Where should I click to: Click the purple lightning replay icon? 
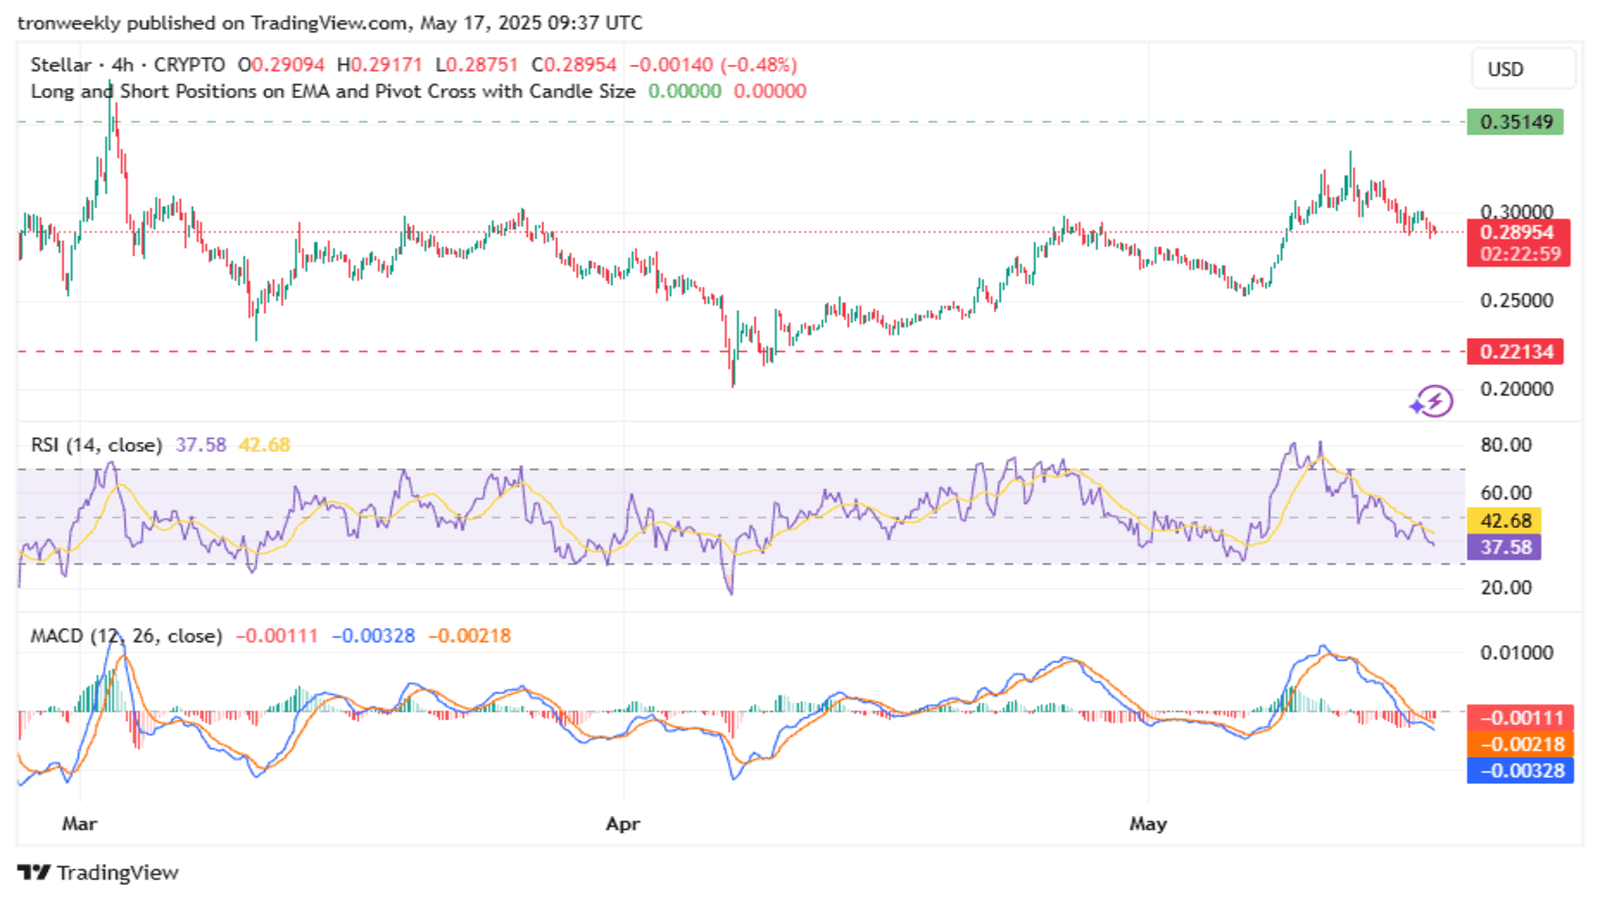click(1432, 402)
